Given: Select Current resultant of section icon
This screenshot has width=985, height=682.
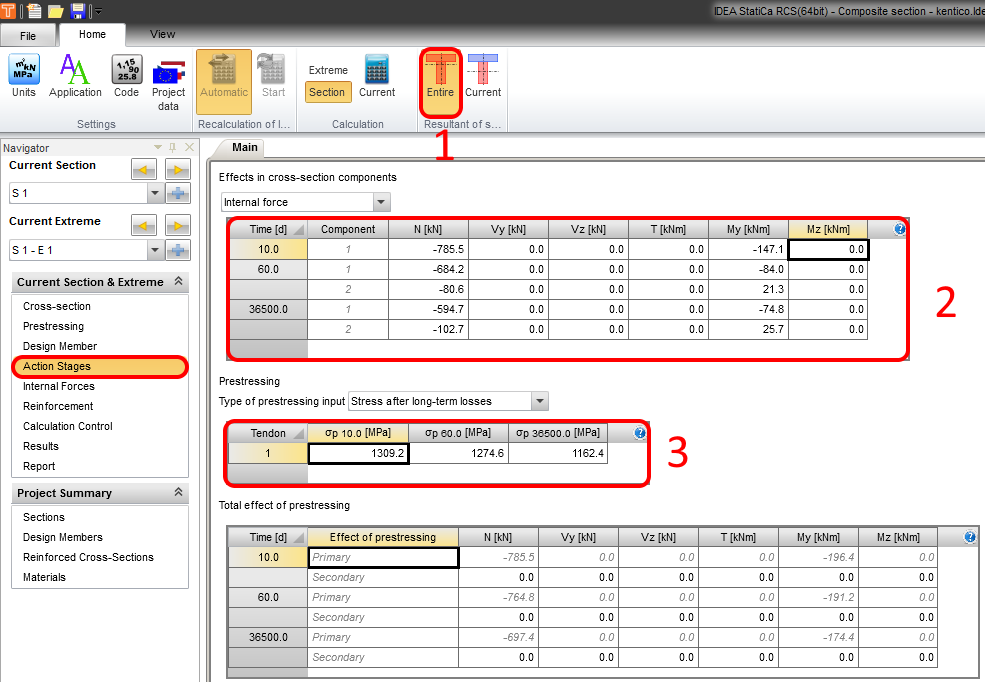Looking at the screenshot, I should (x=483, y=77).
